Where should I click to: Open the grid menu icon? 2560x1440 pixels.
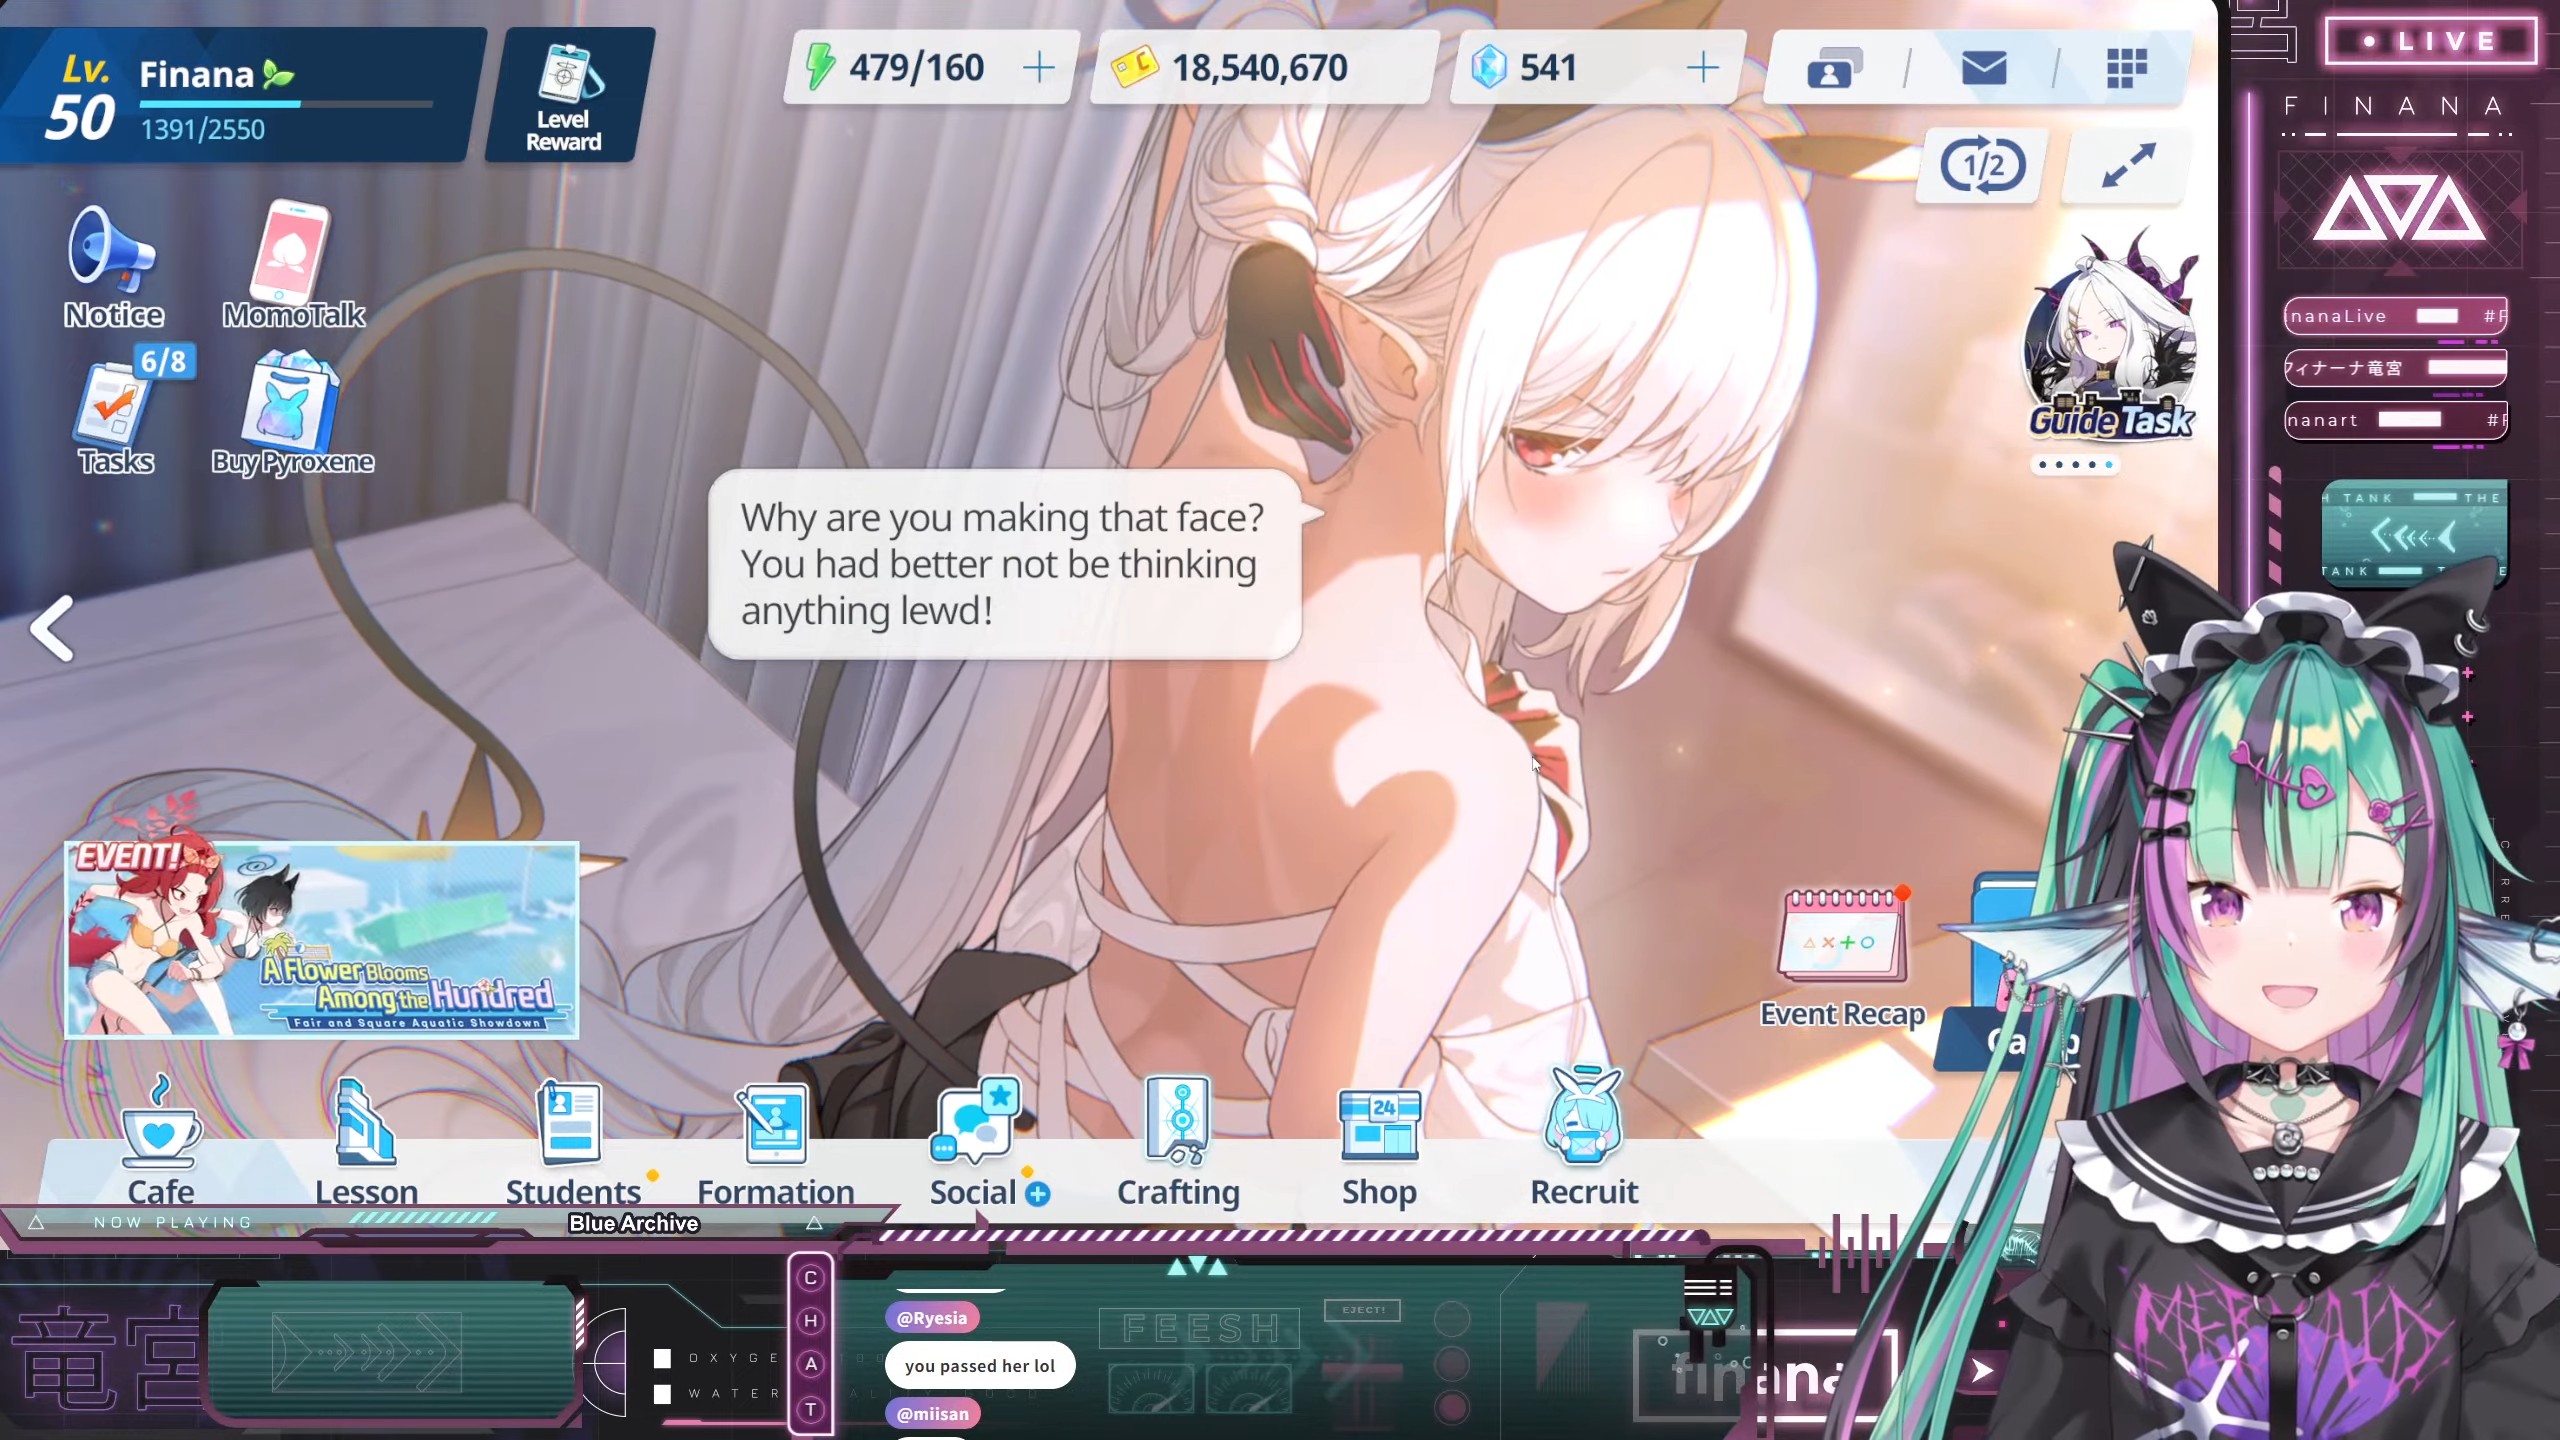coord(2126,69)
